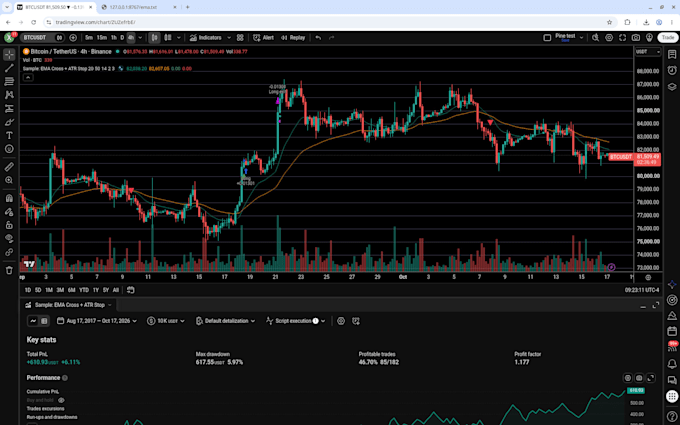
Task: Toggle lock all drawings padlock
Action: click(9, 225)
